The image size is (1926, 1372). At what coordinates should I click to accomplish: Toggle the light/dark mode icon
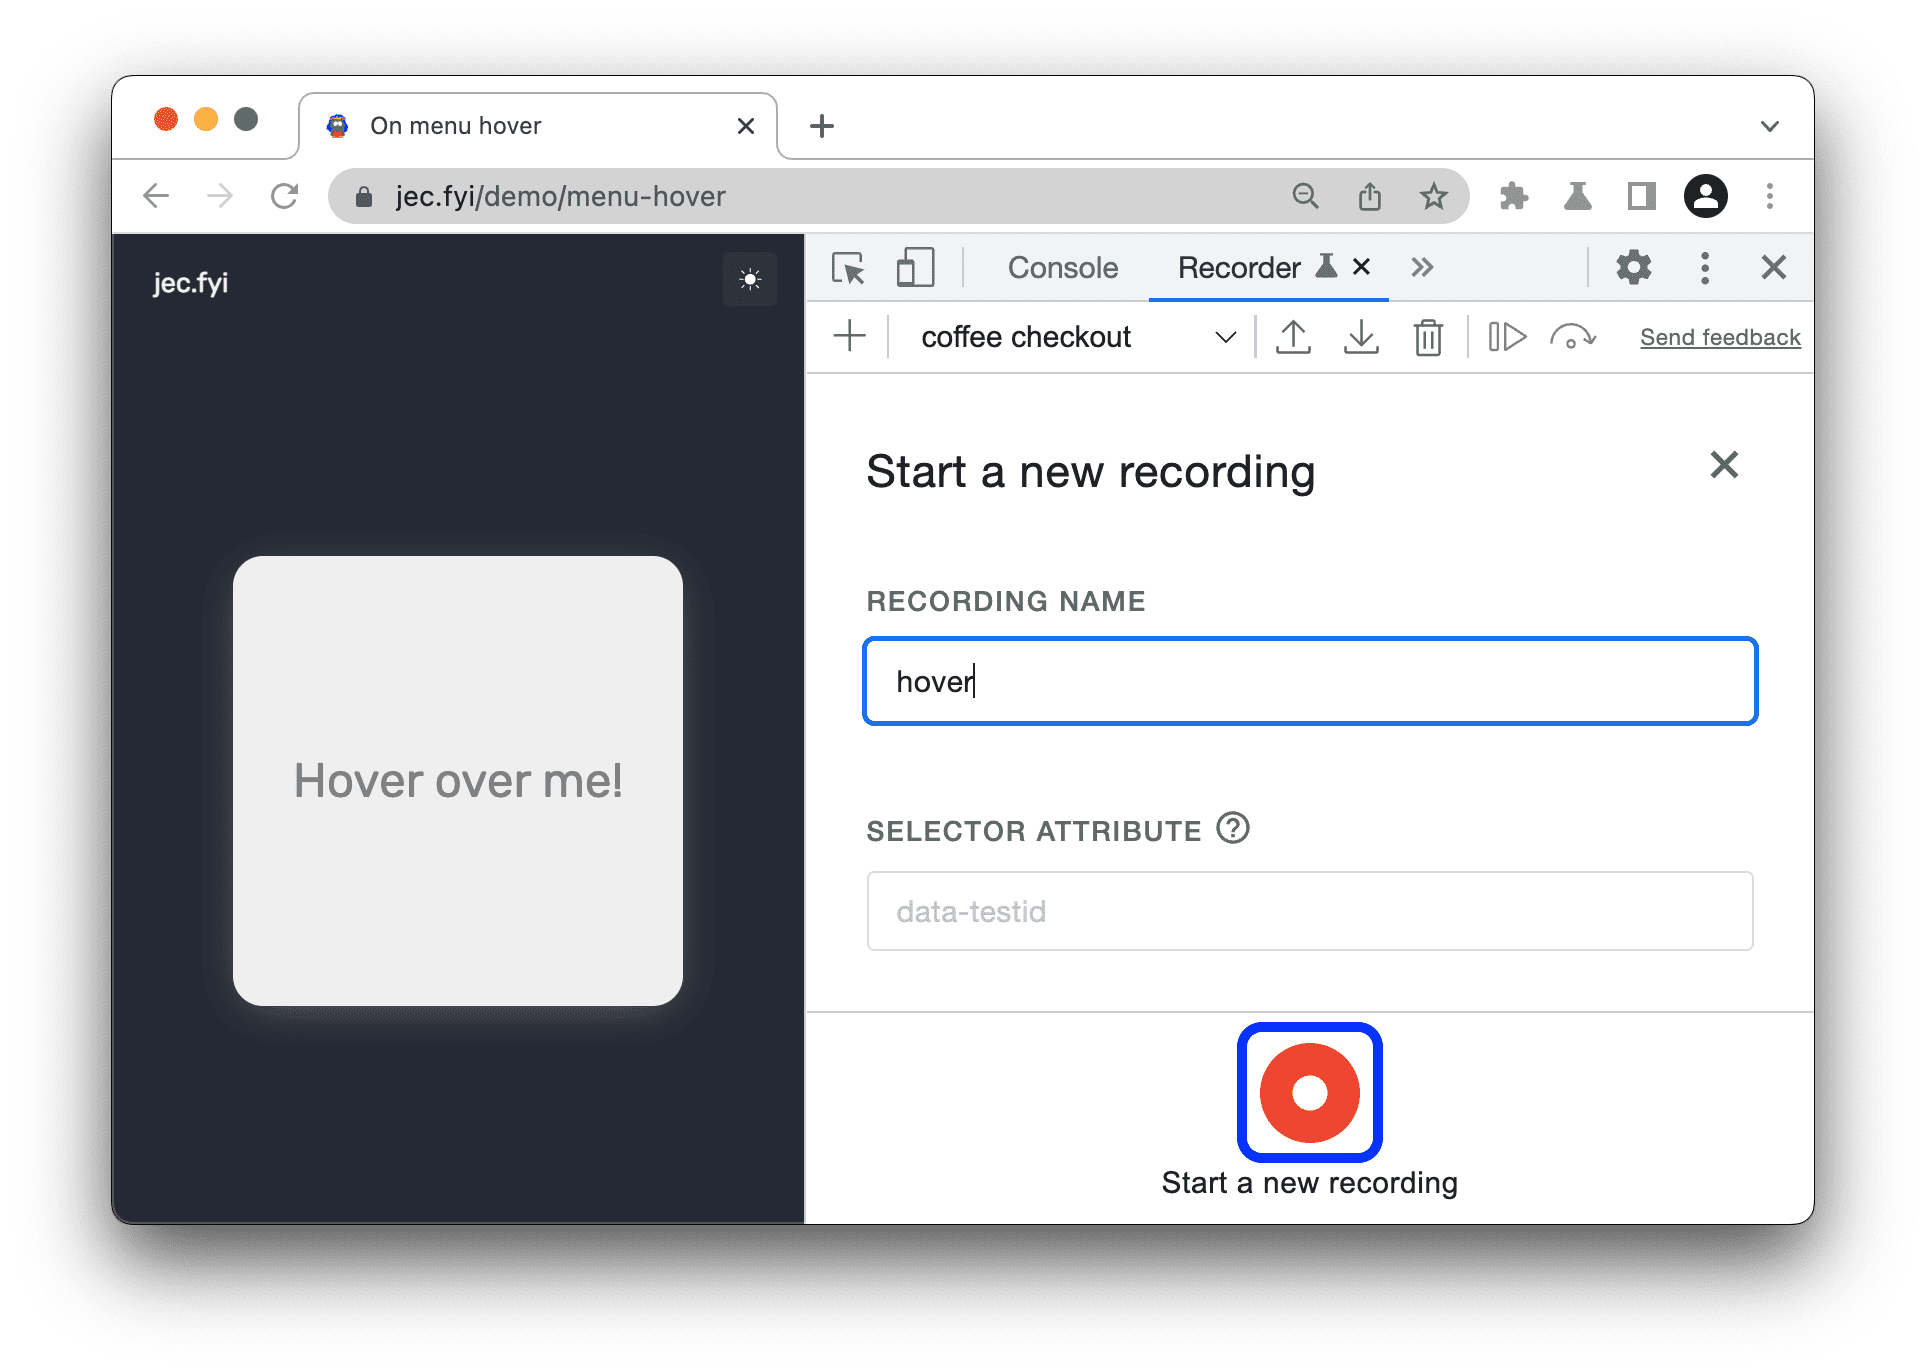tap(748, 281)
